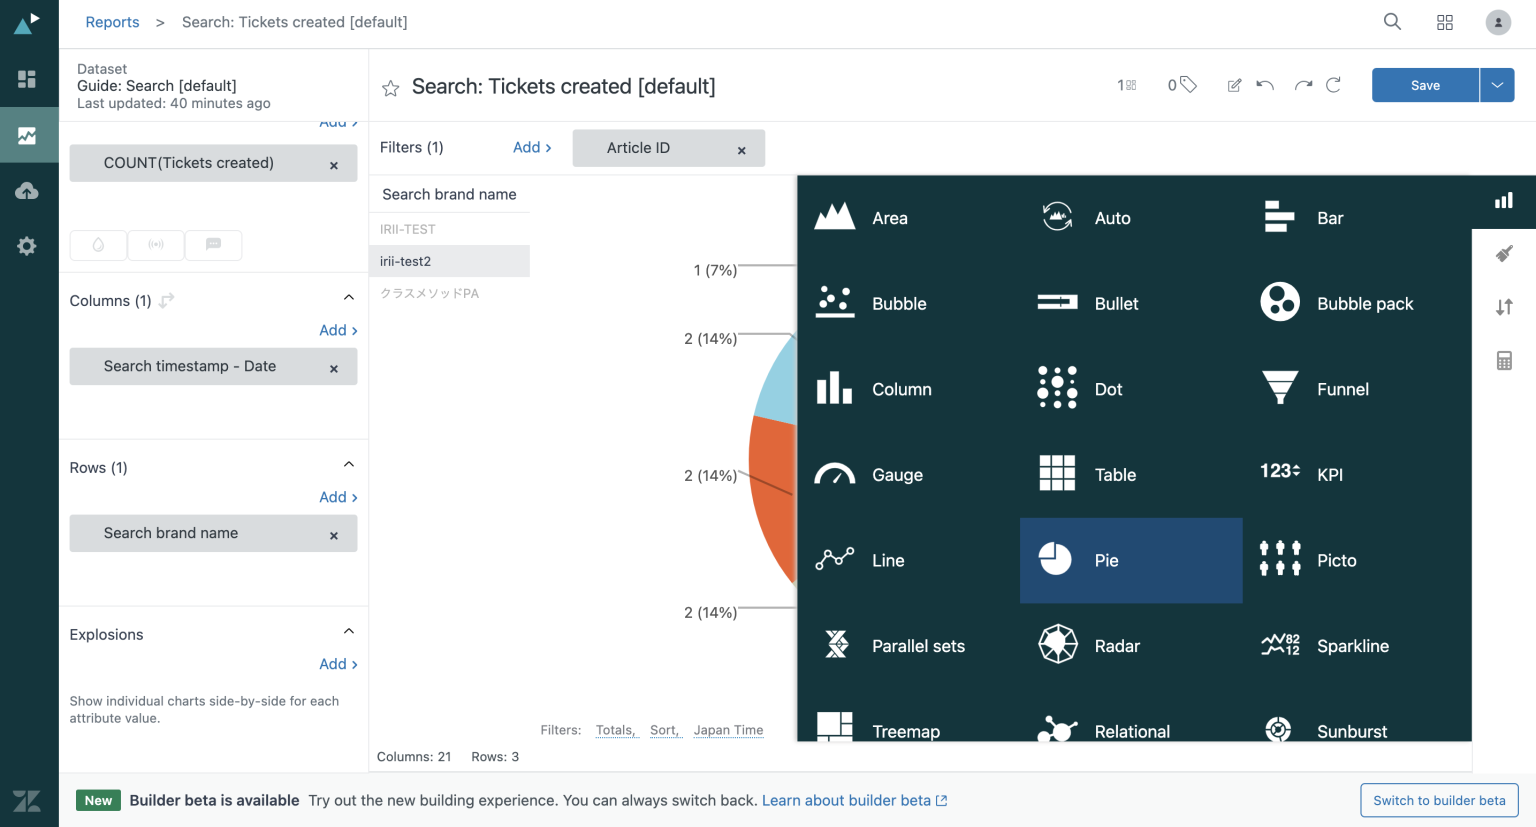The image size is (1536, 827).
Task: Remove the COUNT(Tickets created) metric
Action: pyautogui.click(x=334, y=166)
